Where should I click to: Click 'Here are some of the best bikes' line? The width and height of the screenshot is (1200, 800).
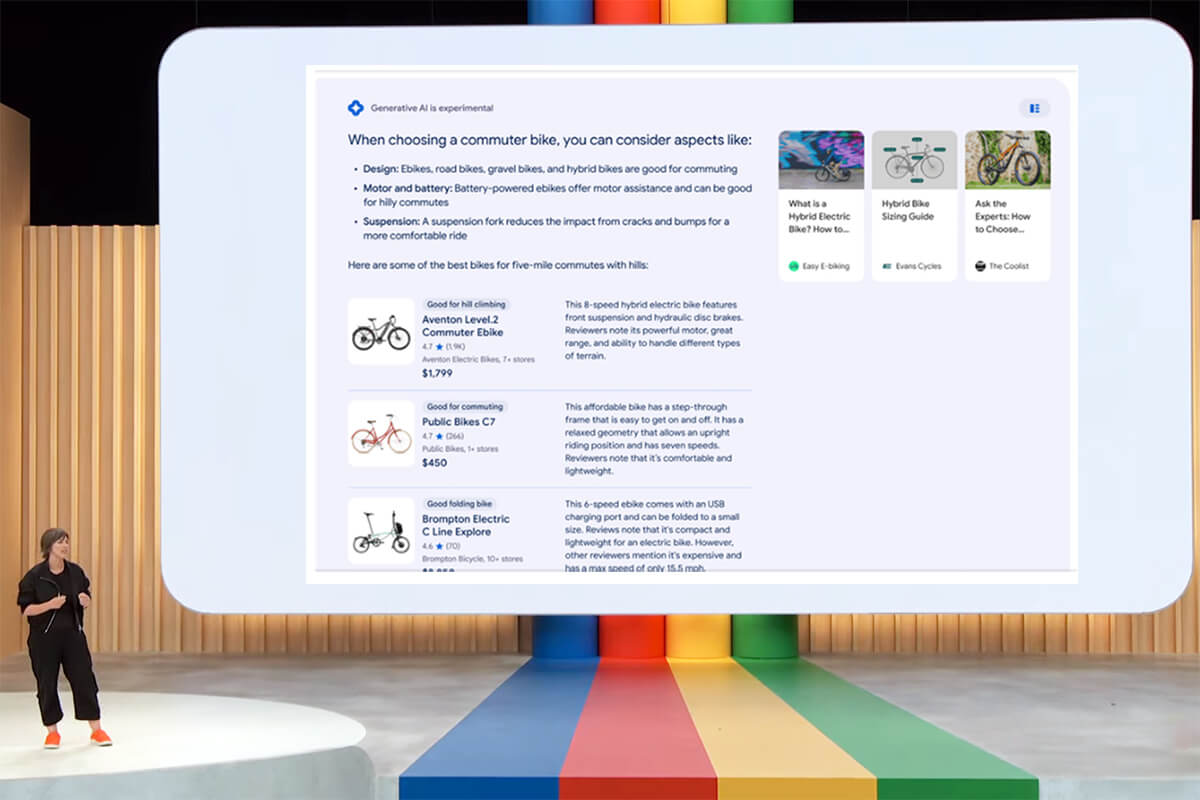[498, 265]
